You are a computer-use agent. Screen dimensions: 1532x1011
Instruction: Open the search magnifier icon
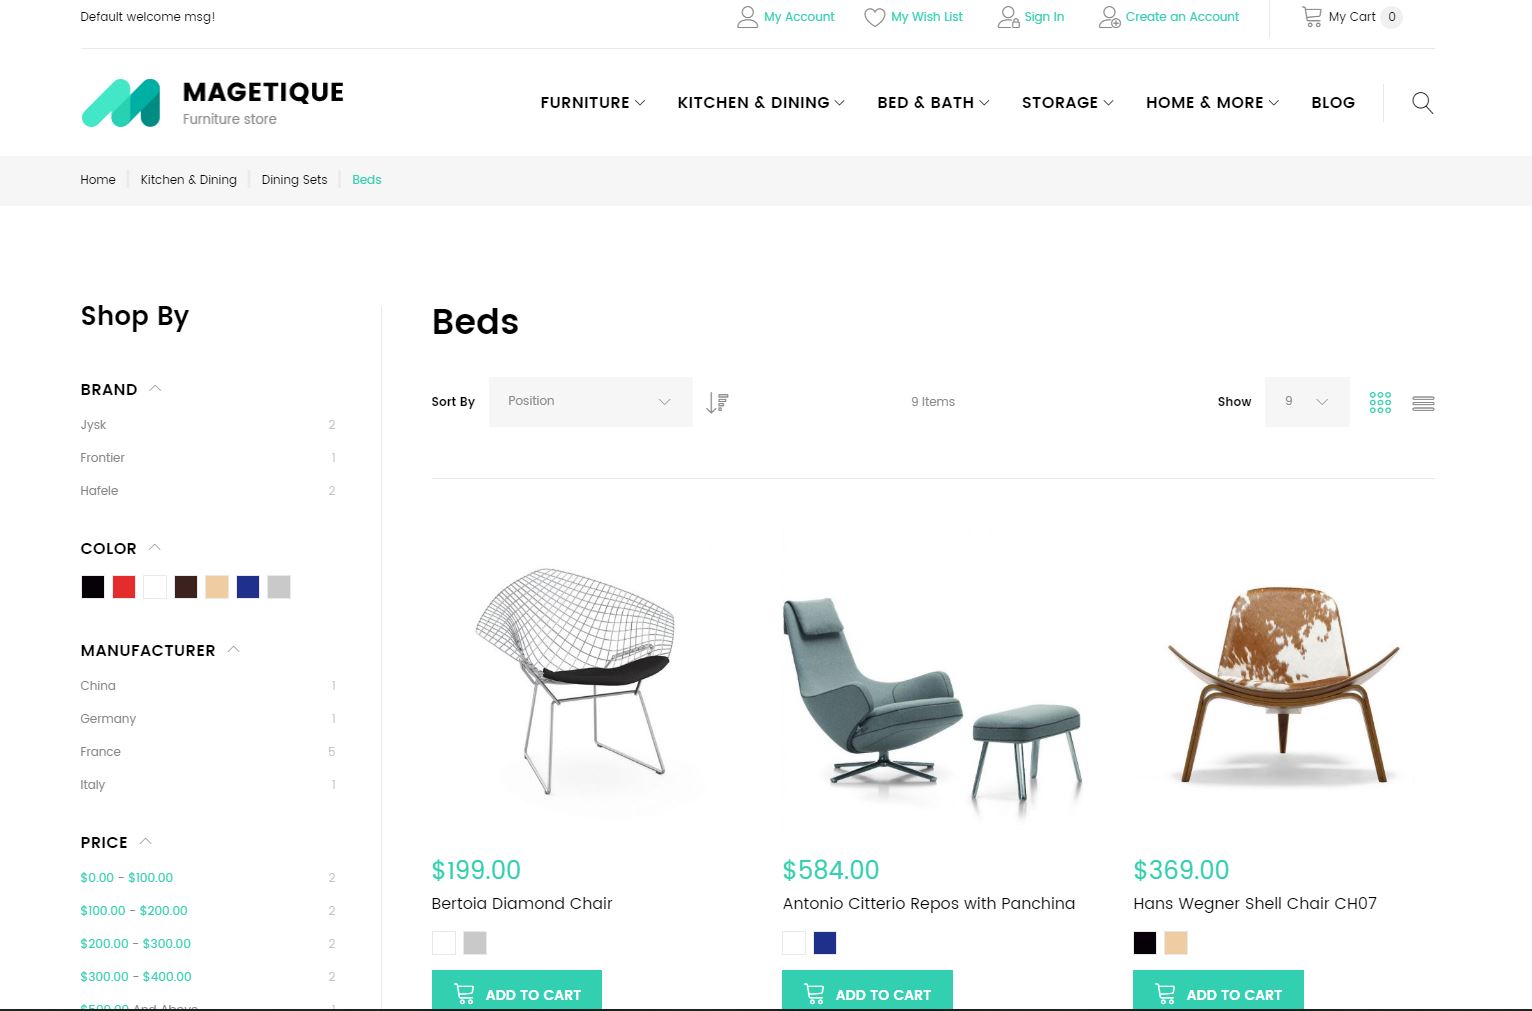point(1422,103)
